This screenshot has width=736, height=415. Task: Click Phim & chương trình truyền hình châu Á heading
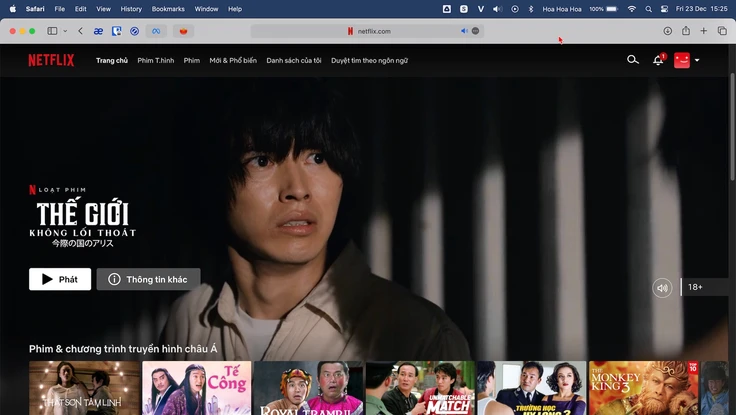(123, 349)
